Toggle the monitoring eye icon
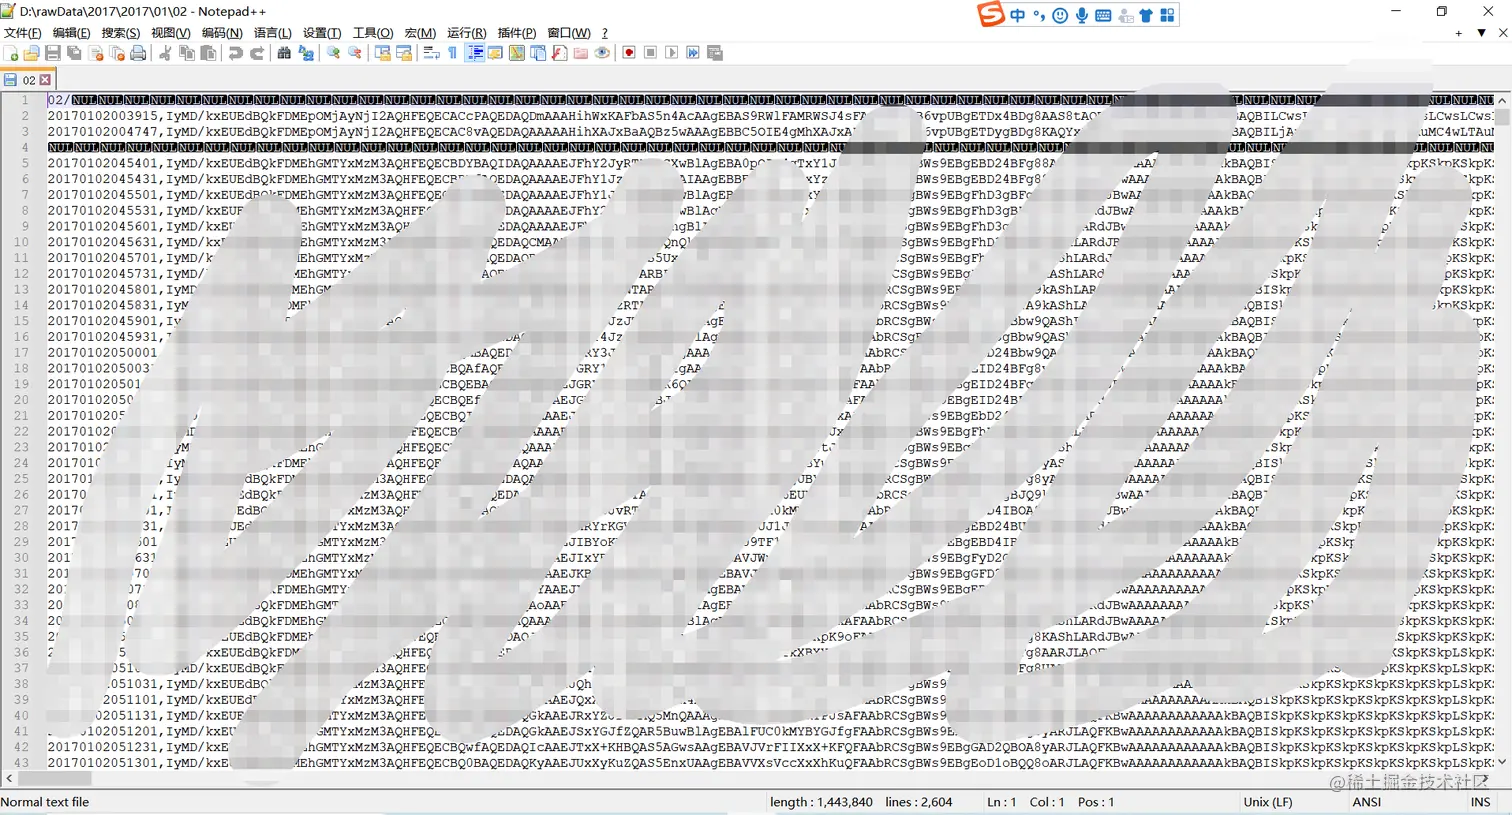Image resolution: width=1512 pixels, height=815 pixels. [x=602, y=53]
